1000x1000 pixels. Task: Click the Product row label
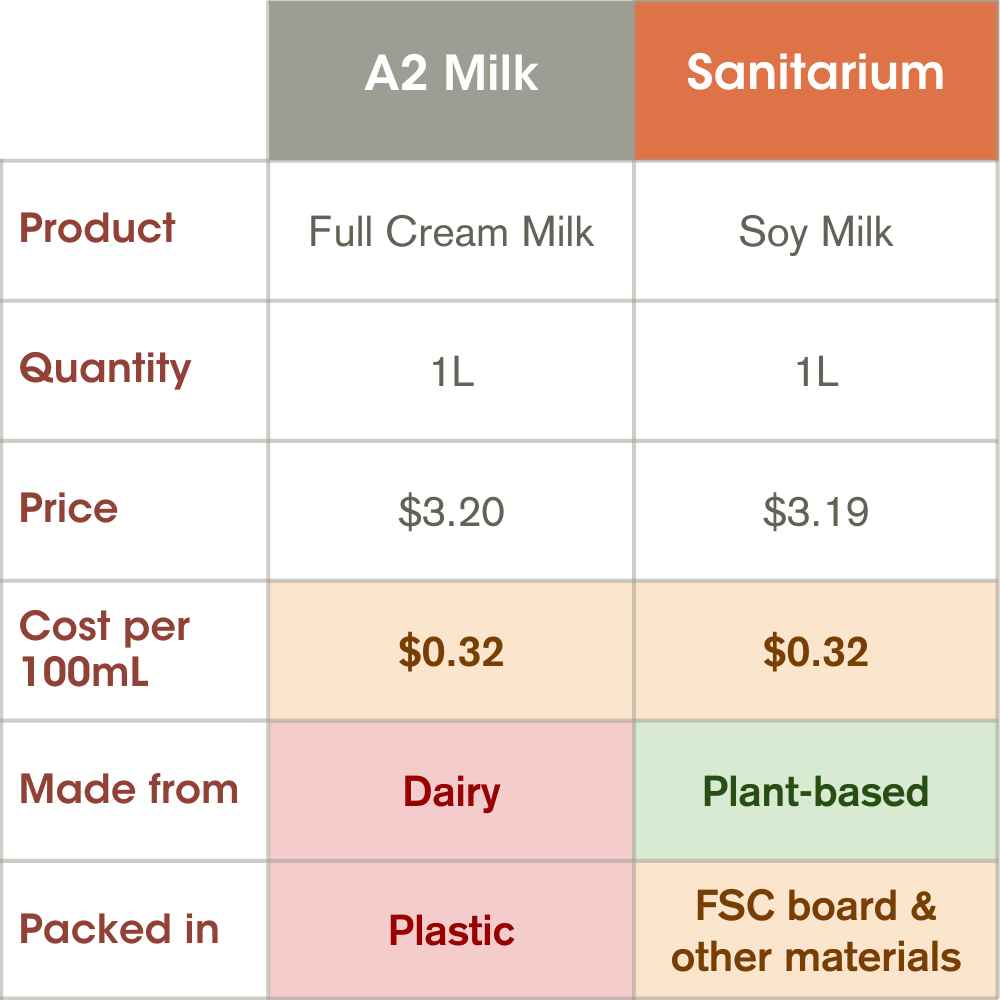[x=98, y=229]
